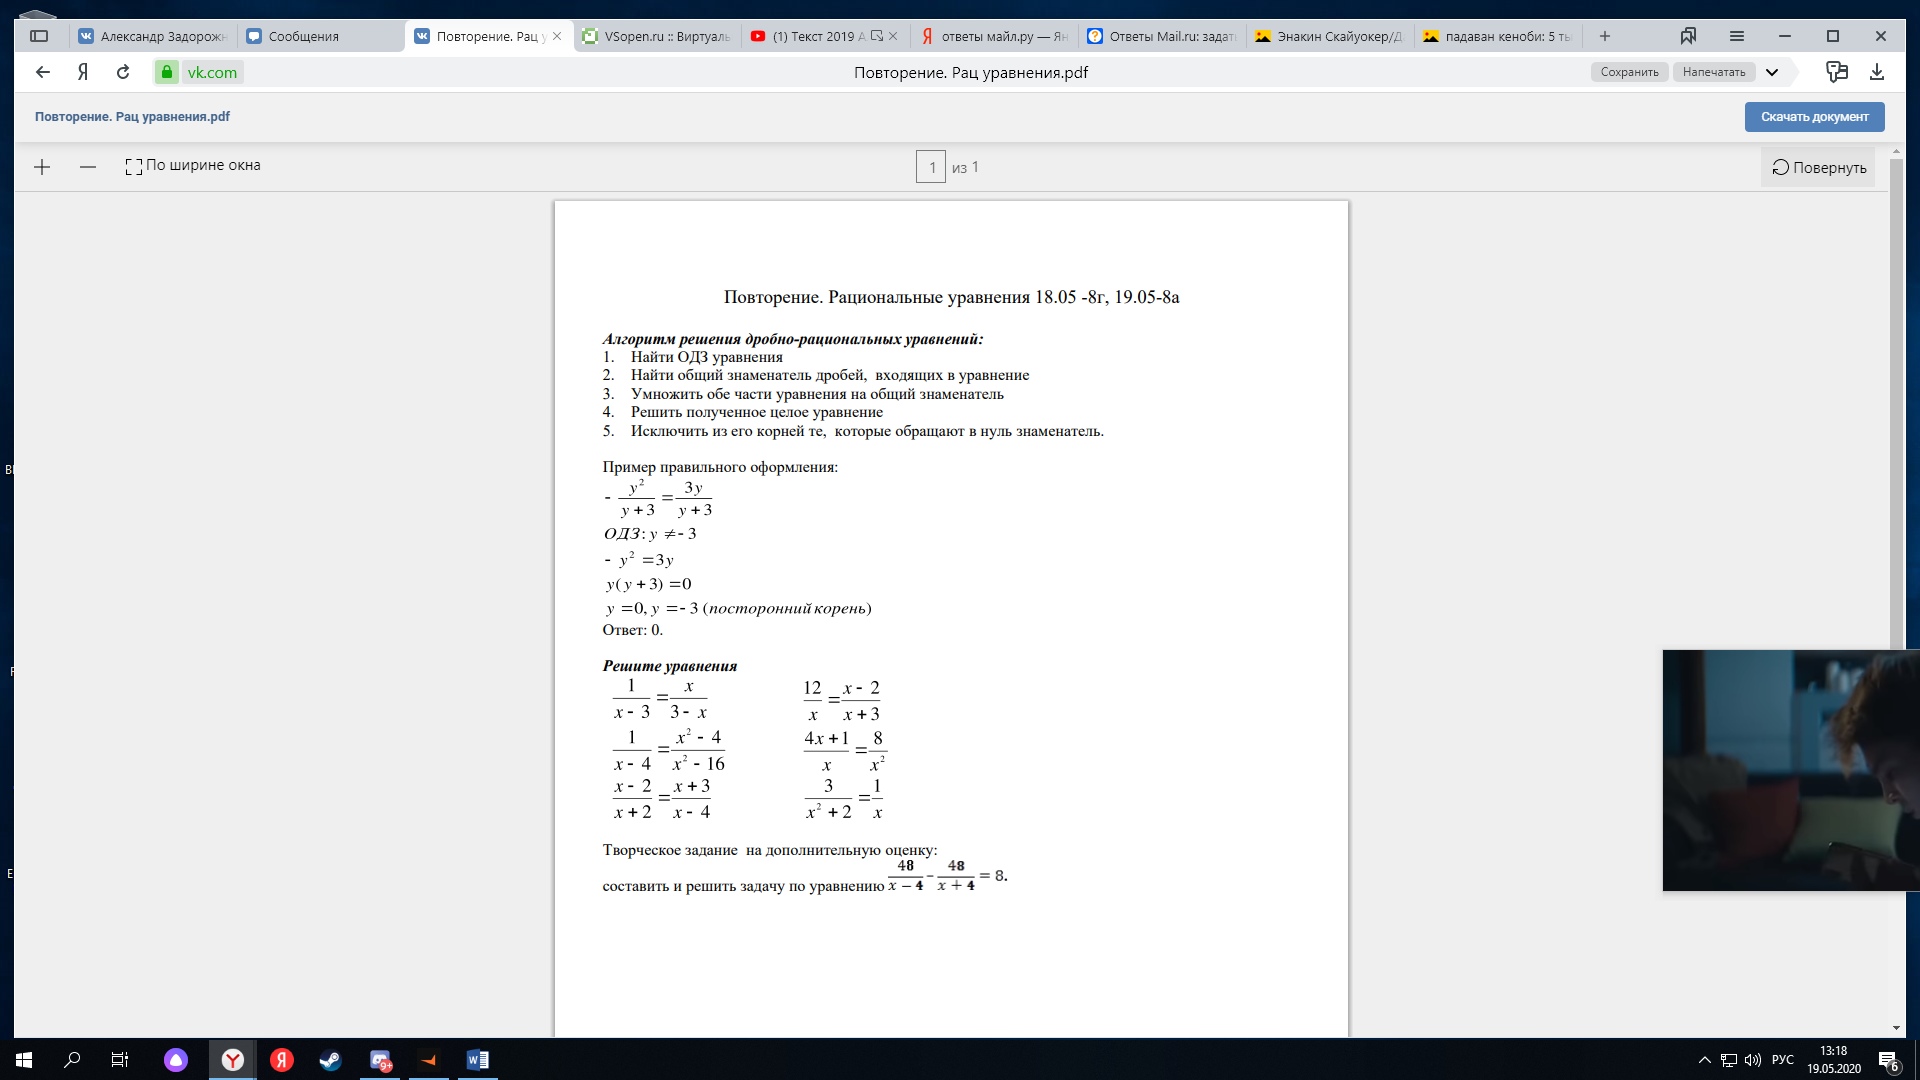Zoom out the PDF with minus
Viewport: 1920px width, 1080px height.
click(88, 167)
